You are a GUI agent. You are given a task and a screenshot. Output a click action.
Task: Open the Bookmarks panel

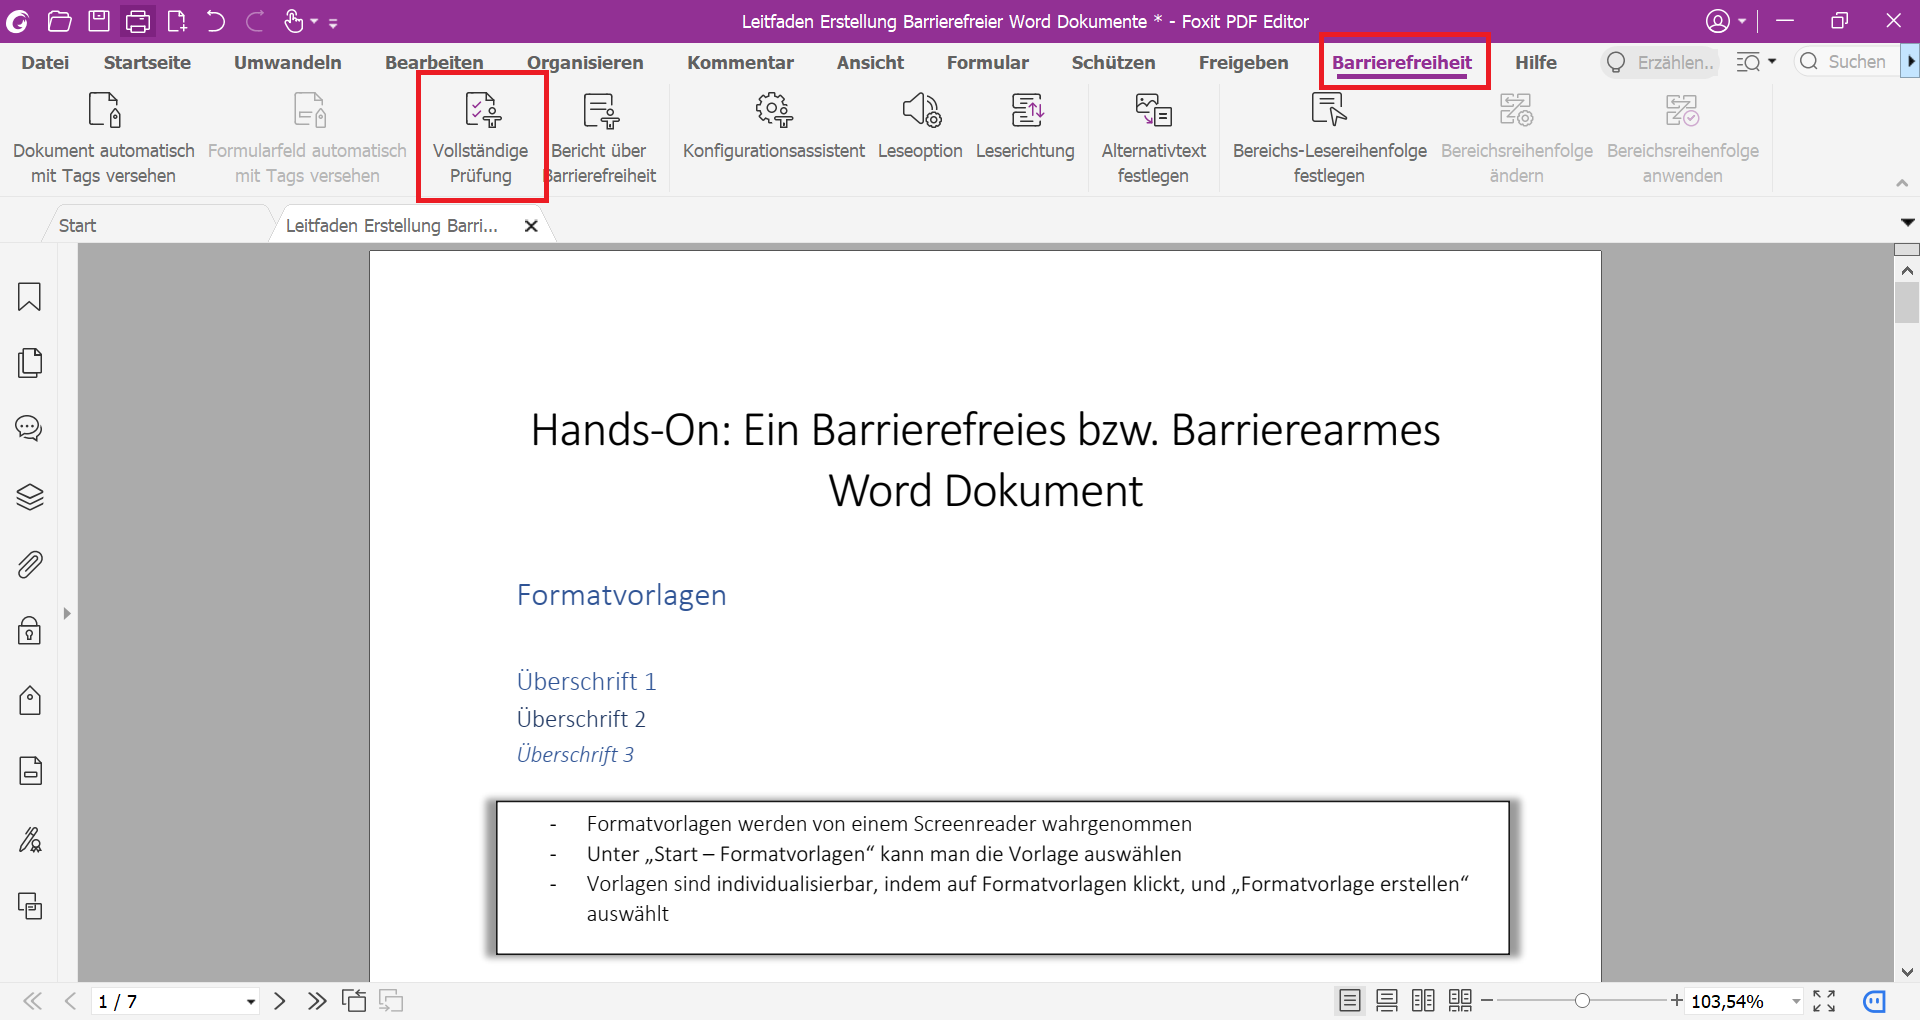click(x=28, y=297)
